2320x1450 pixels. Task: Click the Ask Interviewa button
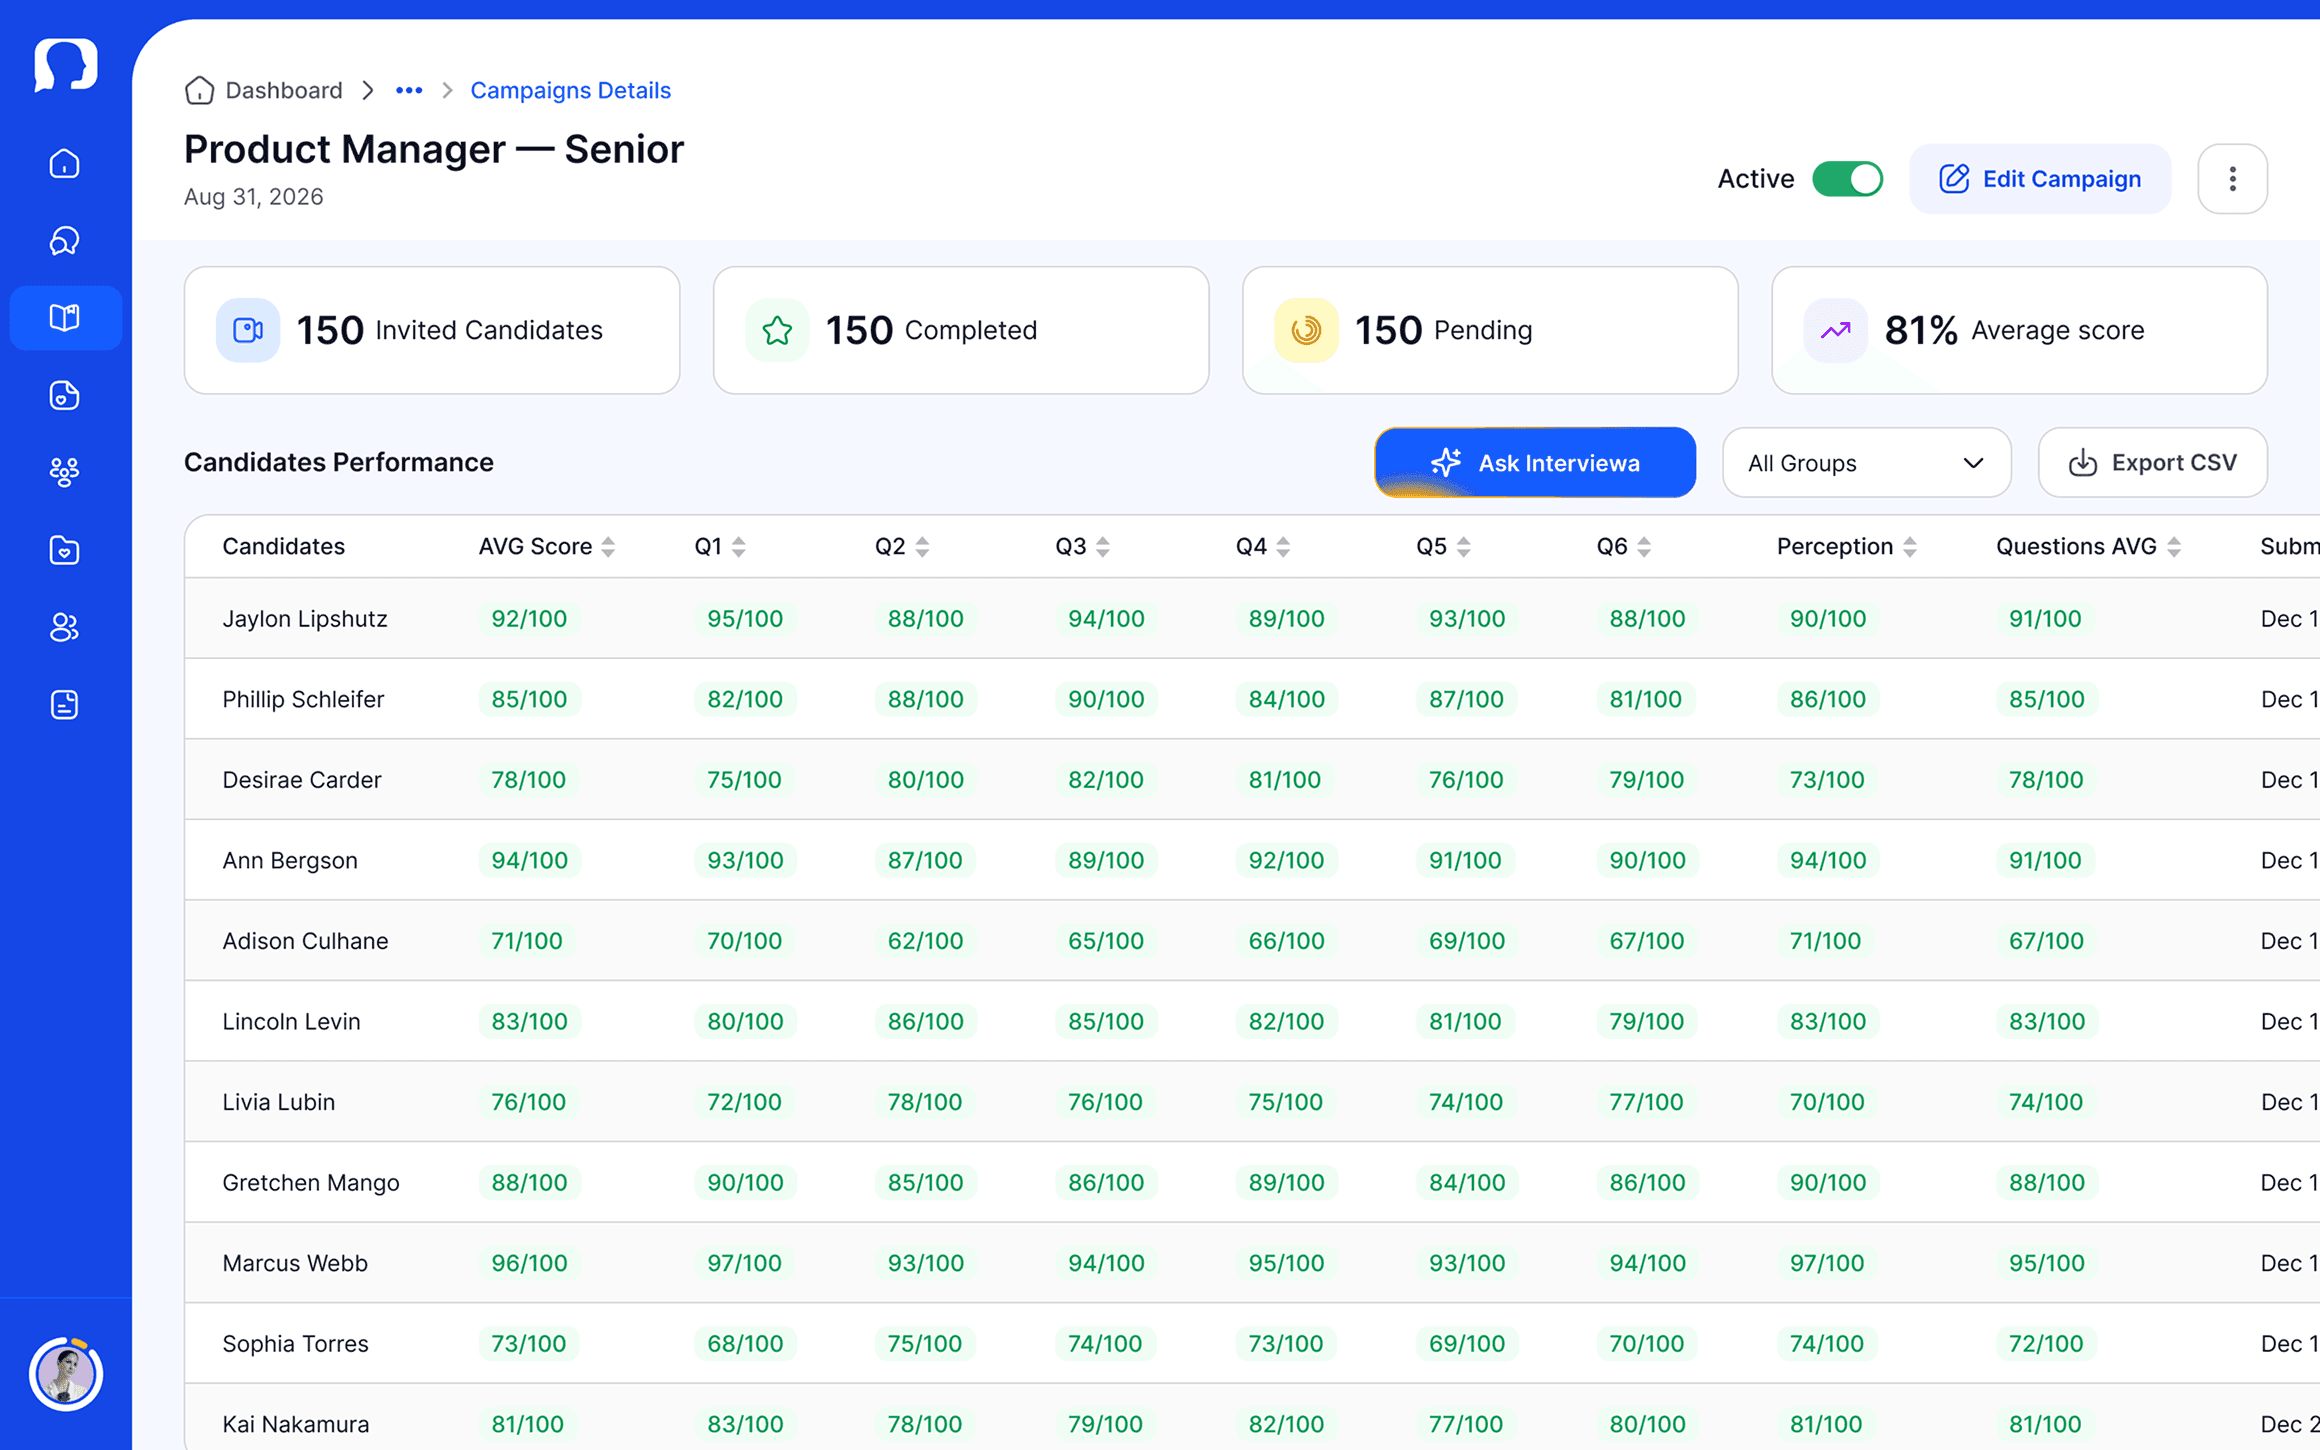(1535, 463)
